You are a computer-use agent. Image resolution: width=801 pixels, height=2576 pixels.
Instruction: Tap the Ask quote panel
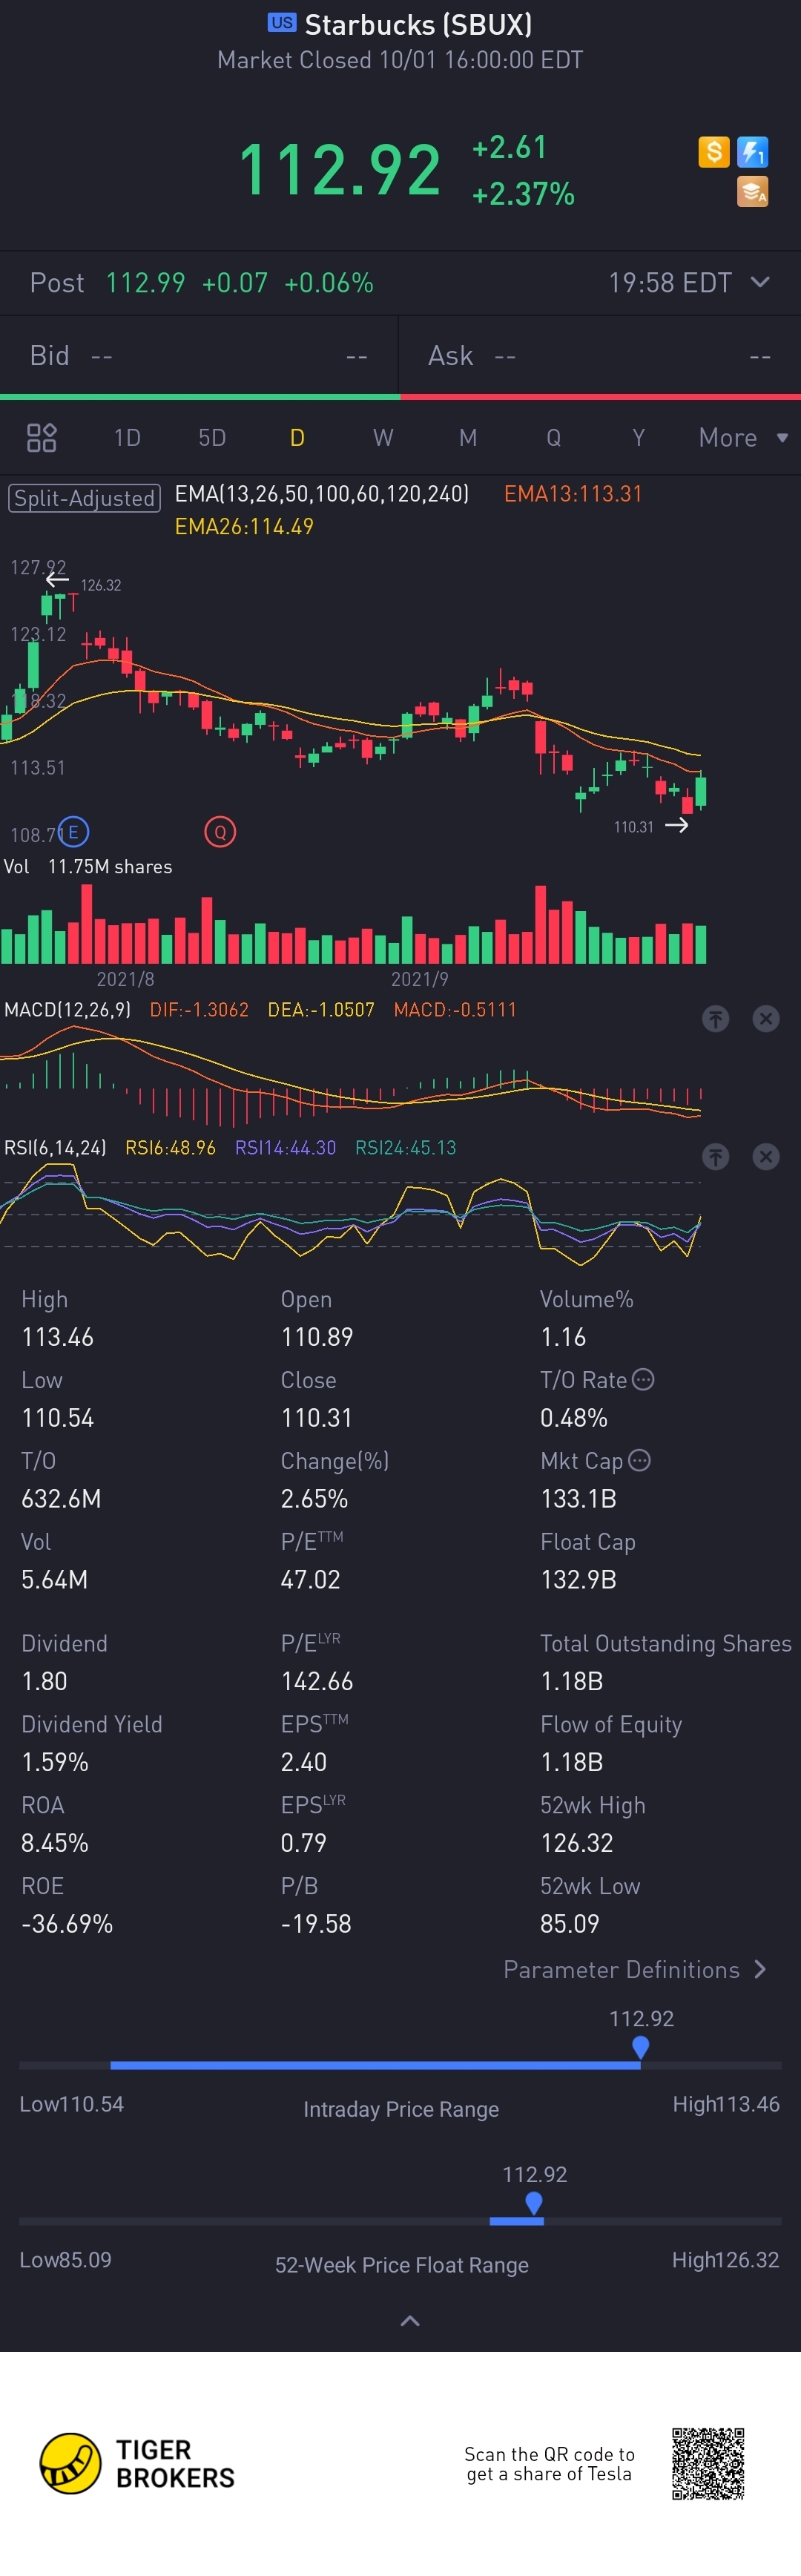pos(600,356)
